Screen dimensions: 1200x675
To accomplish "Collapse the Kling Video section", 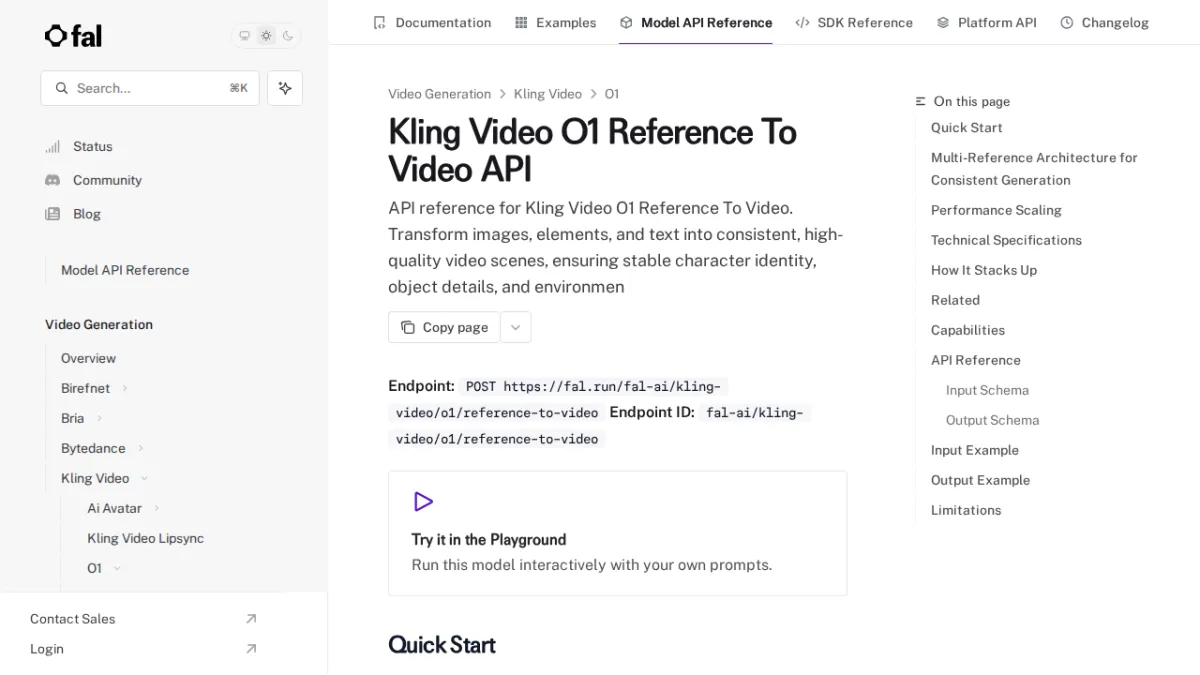I will point(105,478).
